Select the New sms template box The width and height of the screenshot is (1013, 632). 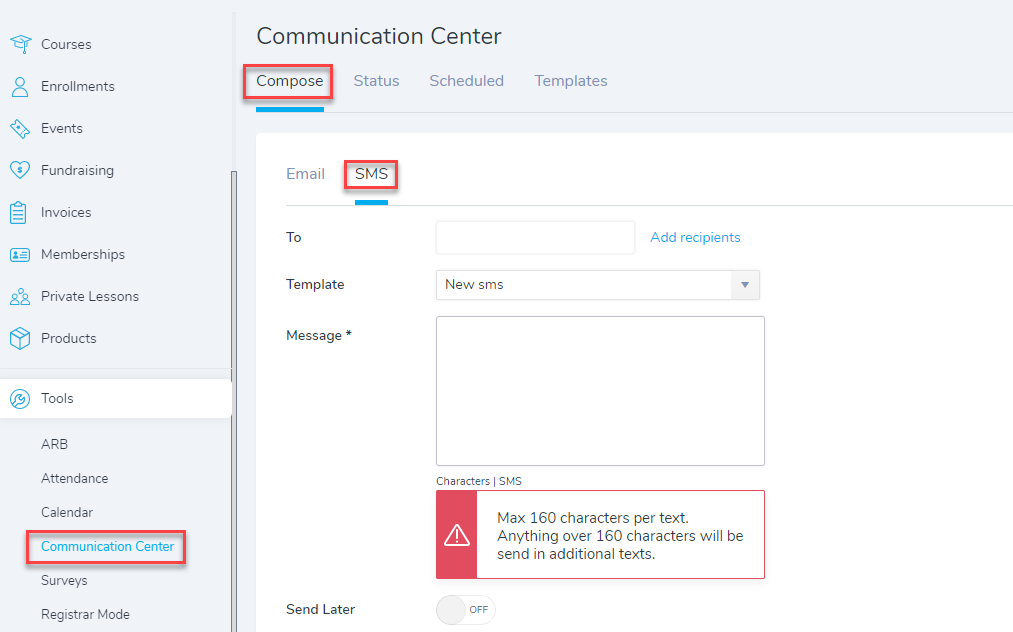pyautogui.click(x=598, y=285)
